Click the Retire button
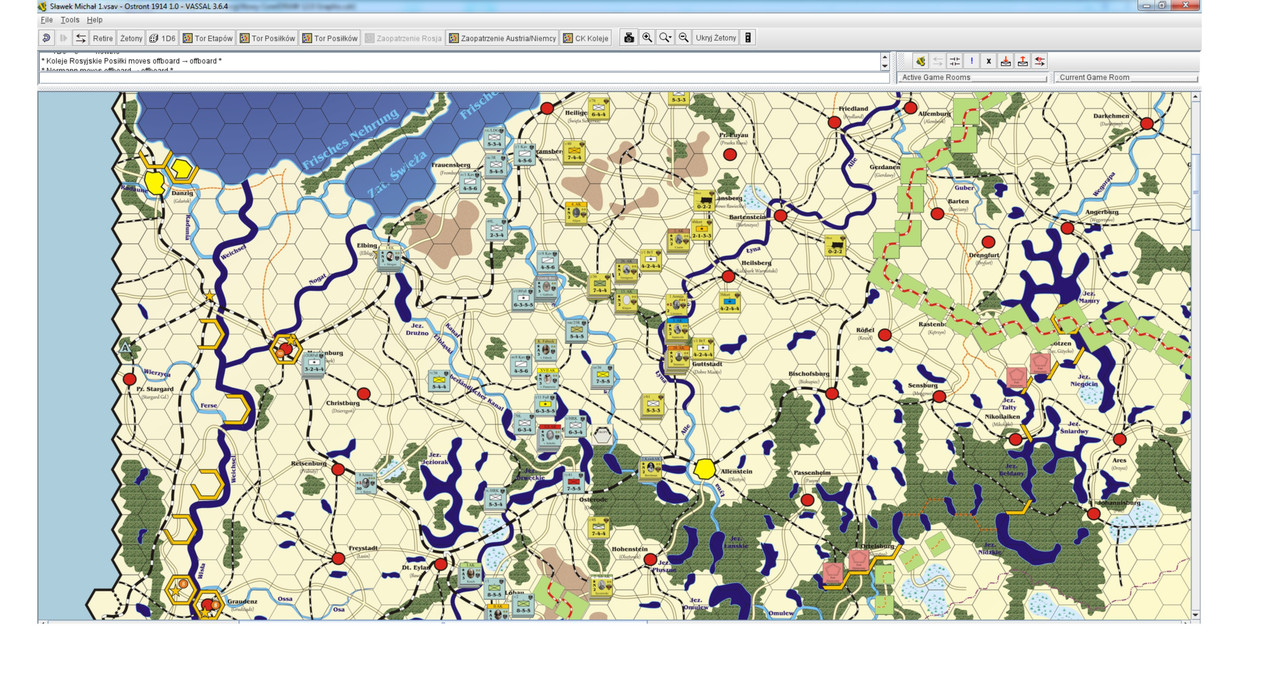This screenshot has width=1280, height=693. click(x=103, y=38)
